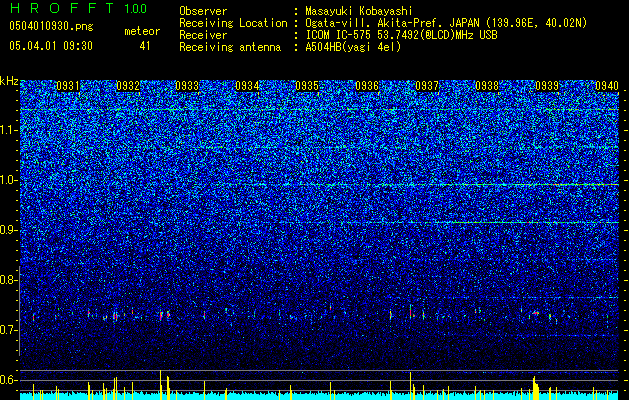Click the Receiving antenna label
Viewport: 629px width, 400px height.
(230, 47)
